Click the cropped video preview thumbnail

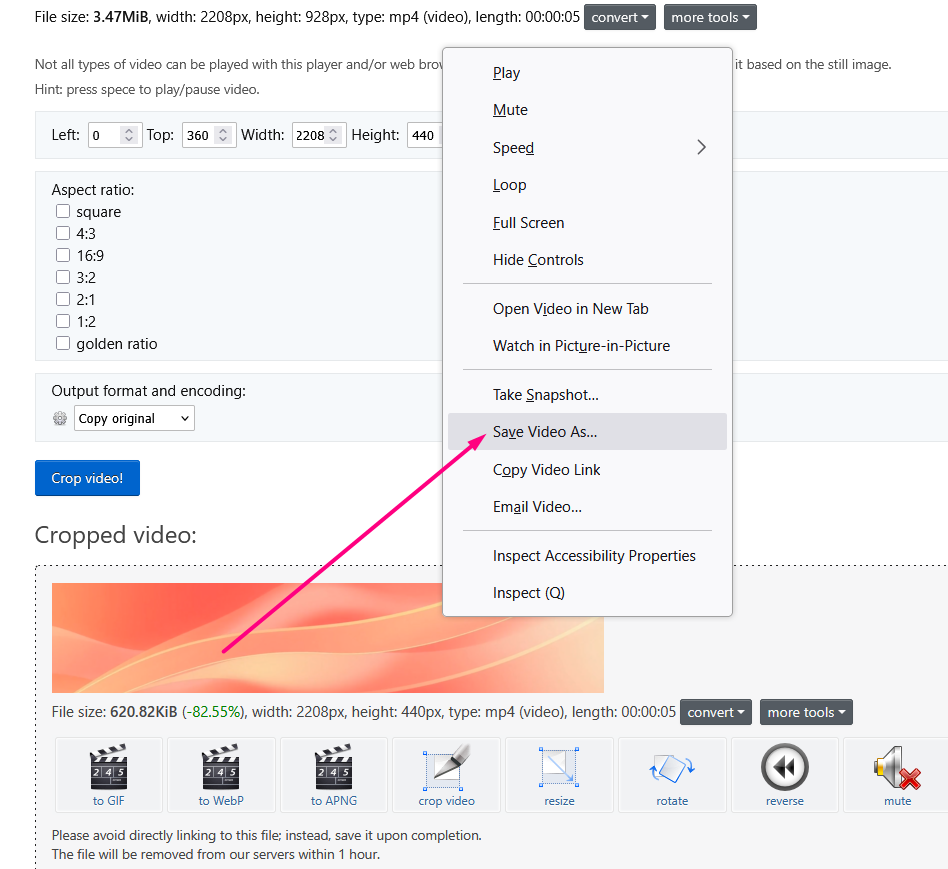tap(250, 637)
